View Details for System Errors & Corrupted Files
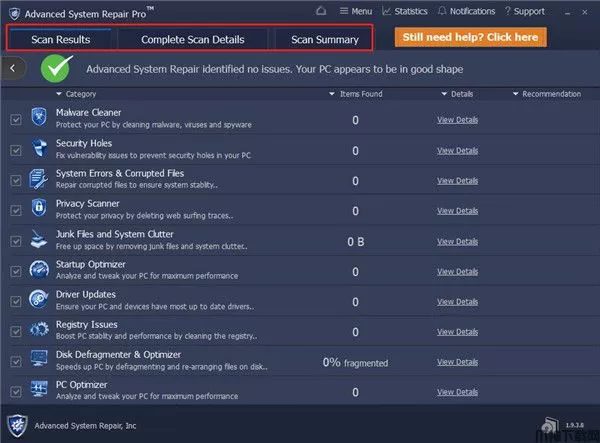The image size is (600, 443). coord(458,181)
